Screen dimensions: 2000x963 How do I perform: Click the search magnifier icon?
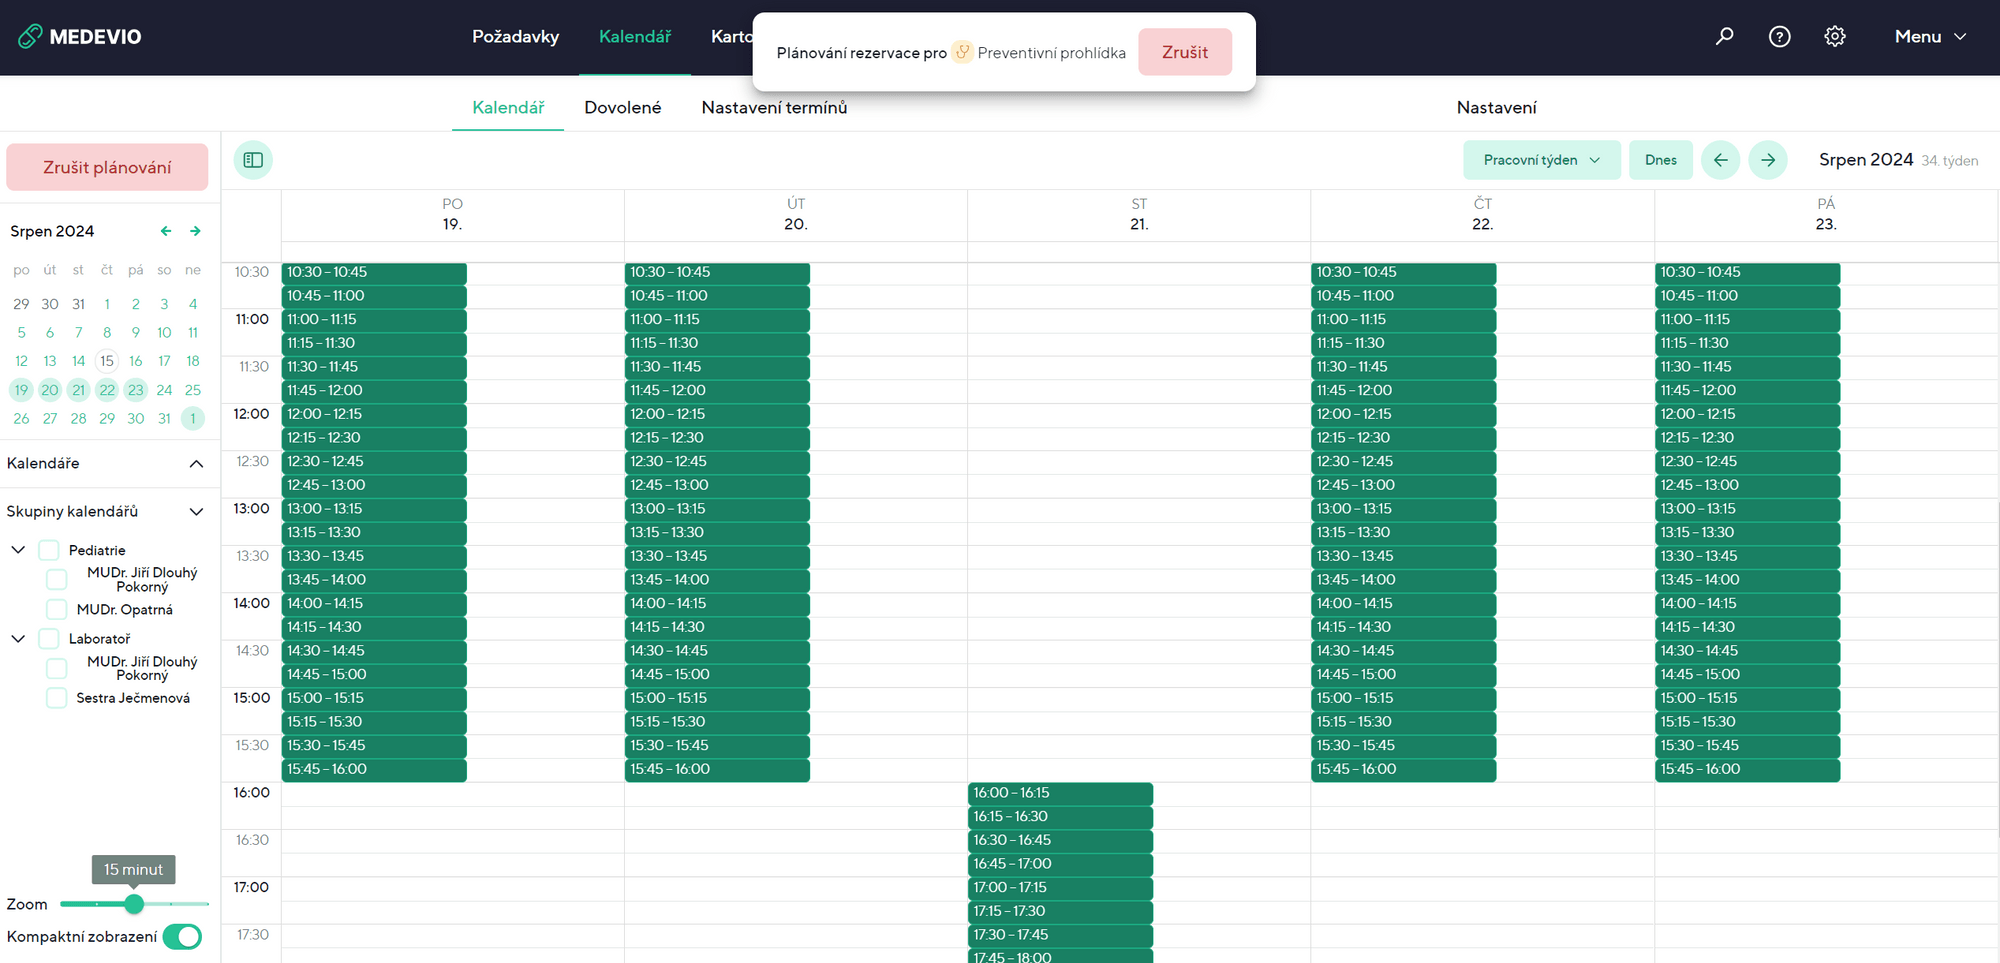pos(1724,37)
